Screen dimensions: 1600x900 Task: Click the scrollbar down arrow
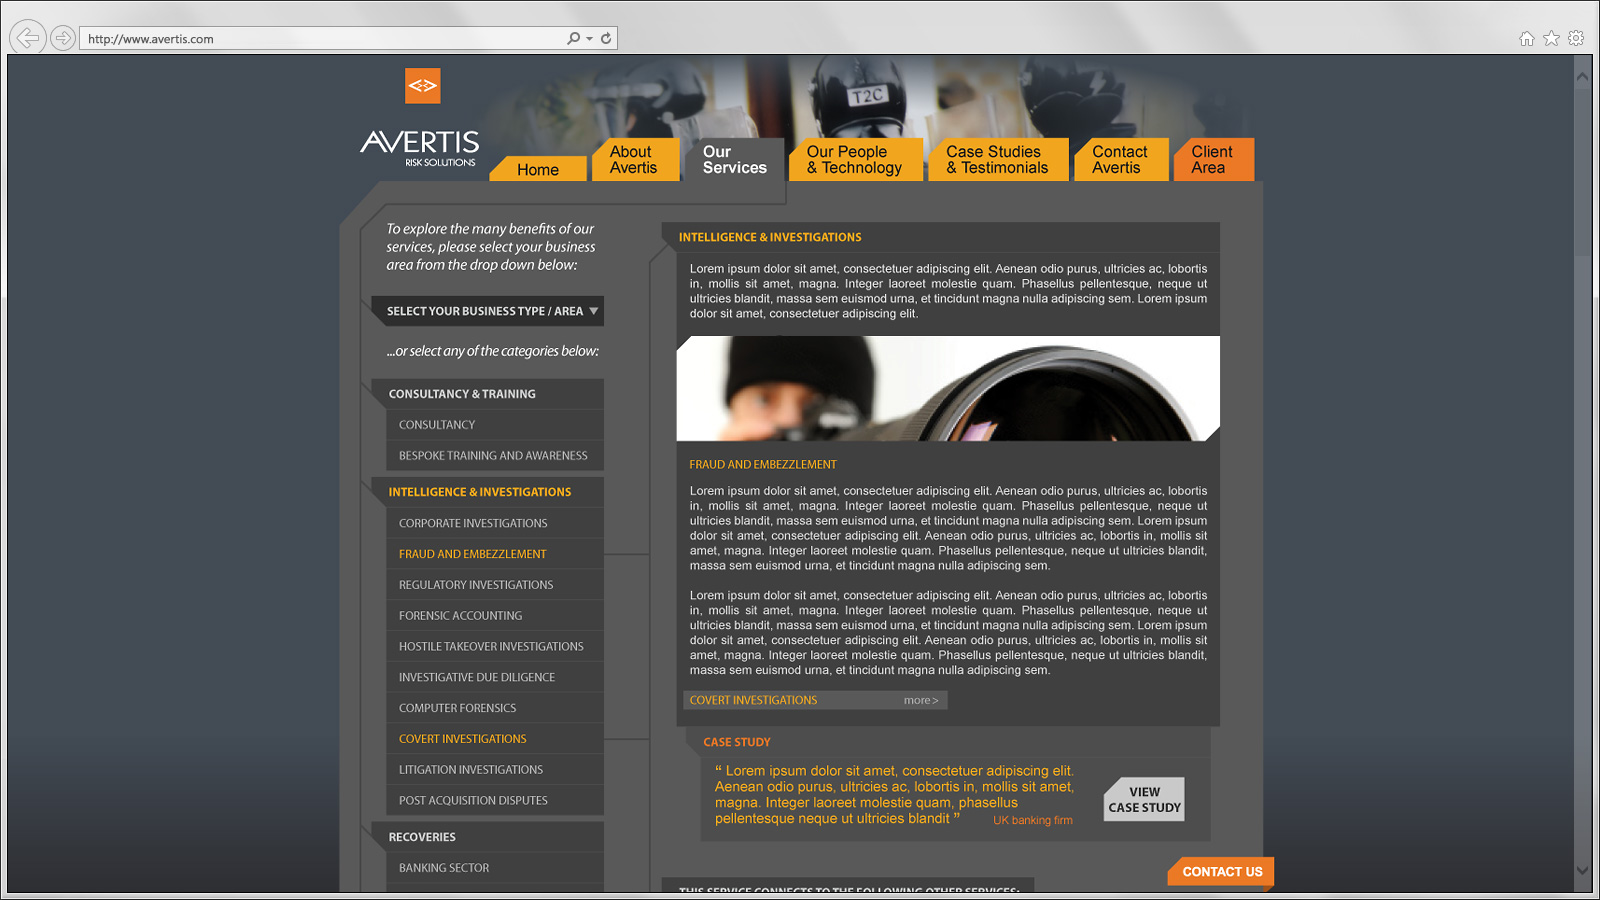pyautogui.click(x=1582, y=870)
